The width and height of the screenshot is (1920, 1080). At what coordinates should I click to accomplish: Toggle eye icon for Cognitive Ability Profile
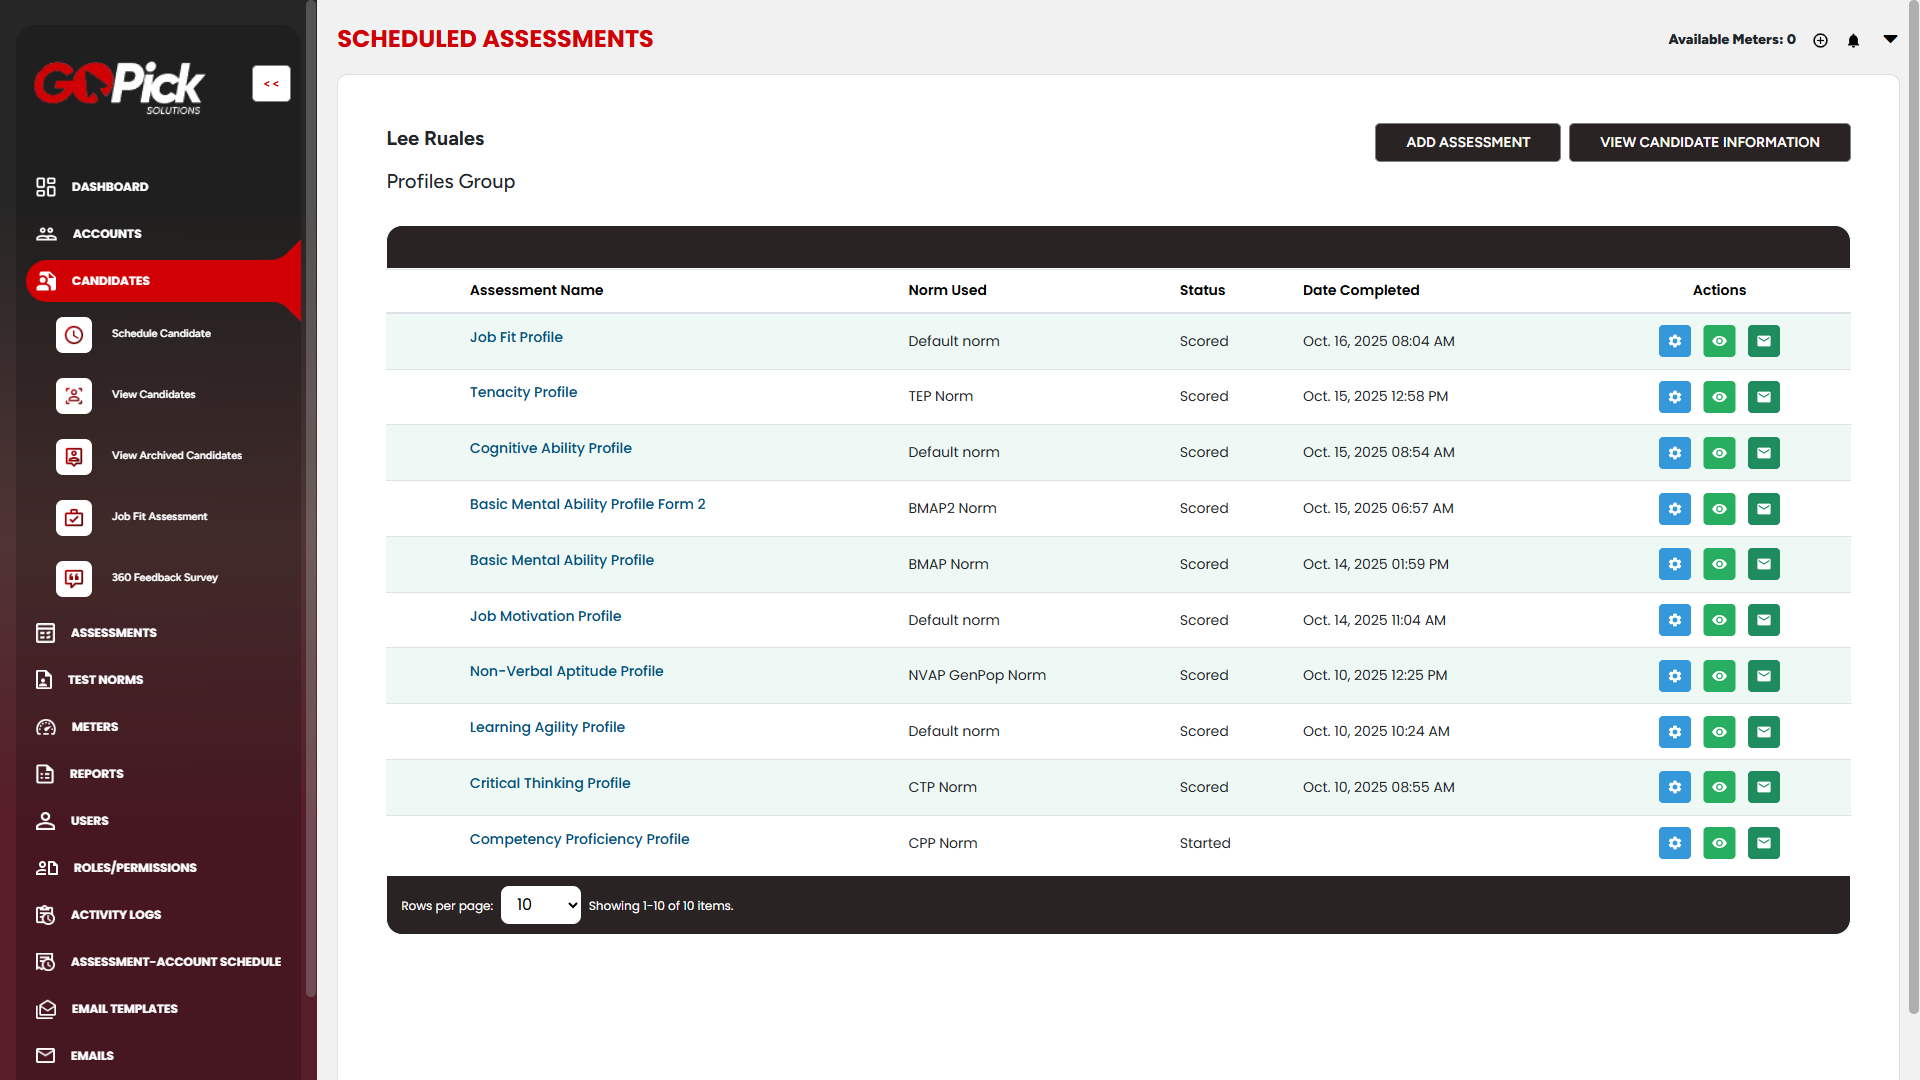(x=1719, y=453)
